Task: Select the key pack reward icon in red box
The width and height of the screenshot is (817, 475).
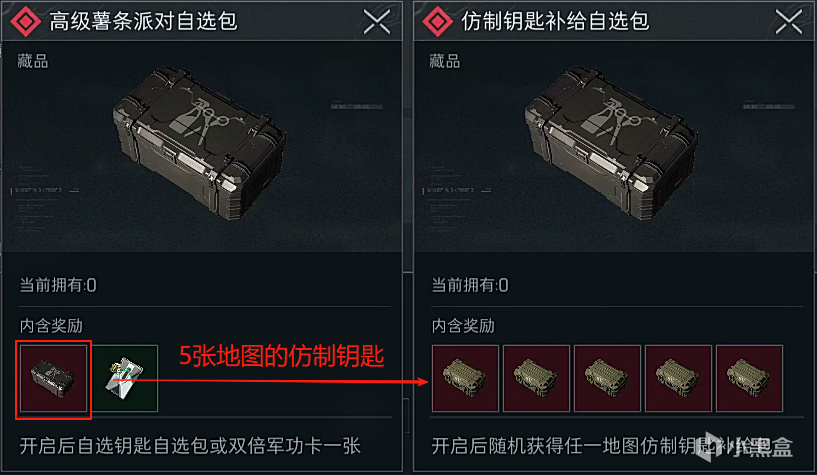Action: [x=54, y=379]
